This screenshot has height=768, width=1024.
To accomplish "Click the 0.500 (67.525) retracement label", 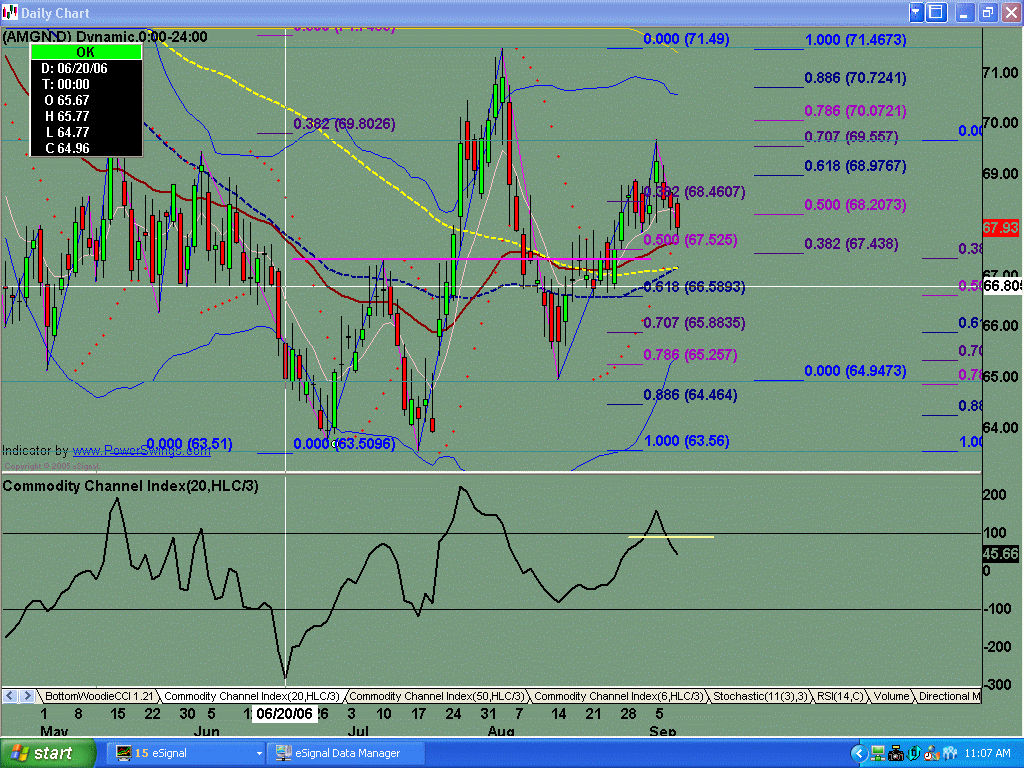I will [690, 240].
